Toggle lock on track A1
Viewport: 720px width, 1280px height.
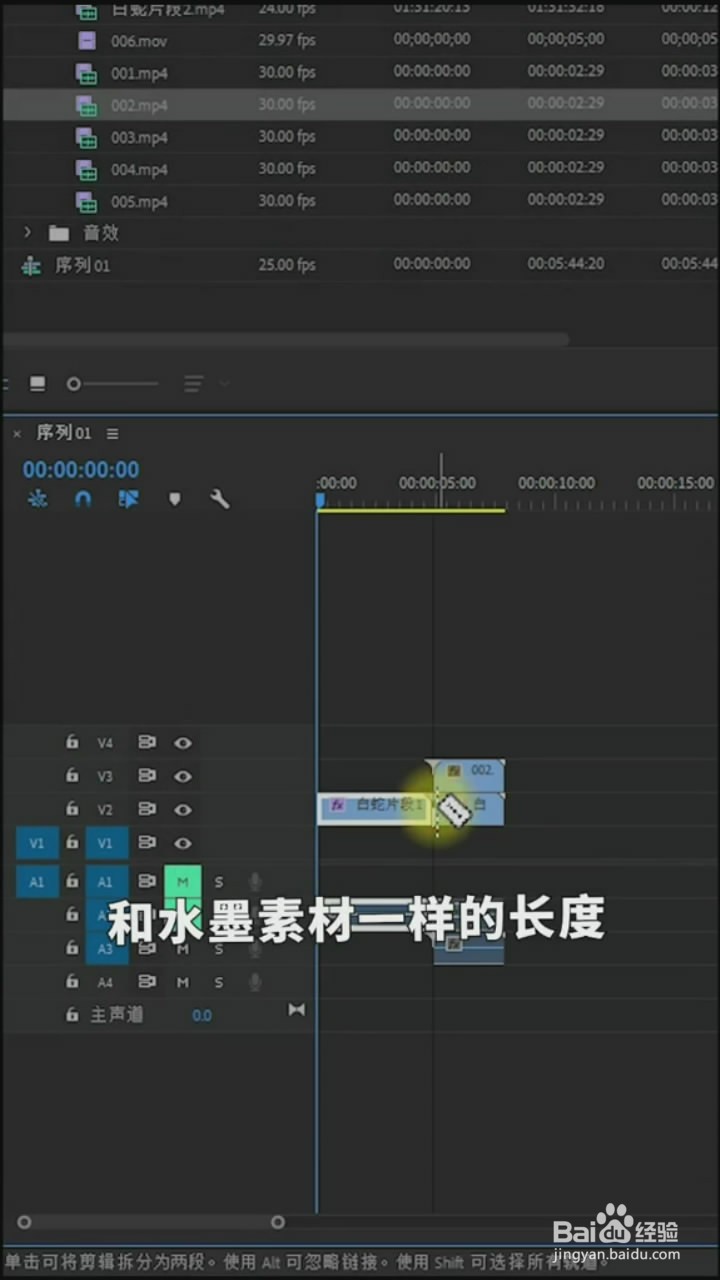[71, 881]
